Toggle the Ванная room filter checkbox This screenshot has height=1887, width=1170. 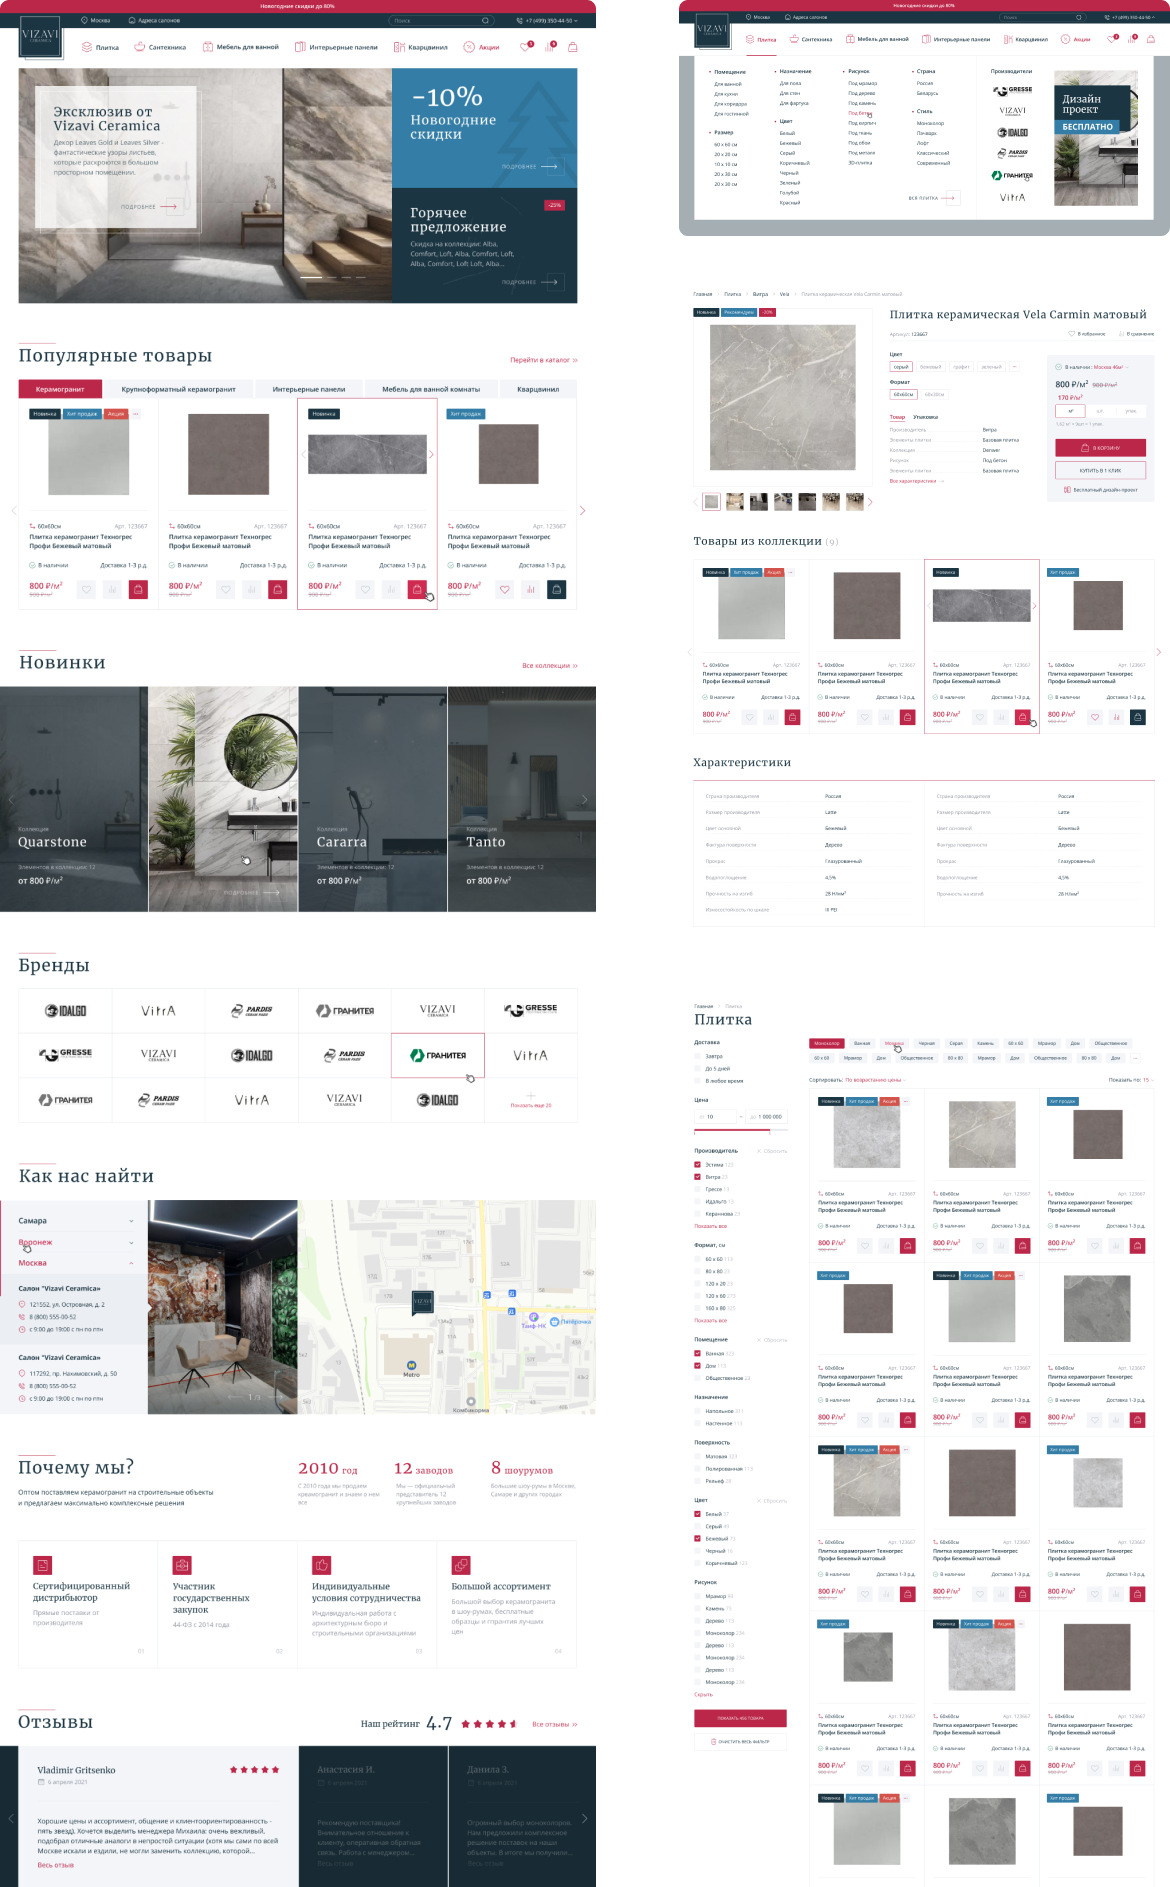(698, 1353)
